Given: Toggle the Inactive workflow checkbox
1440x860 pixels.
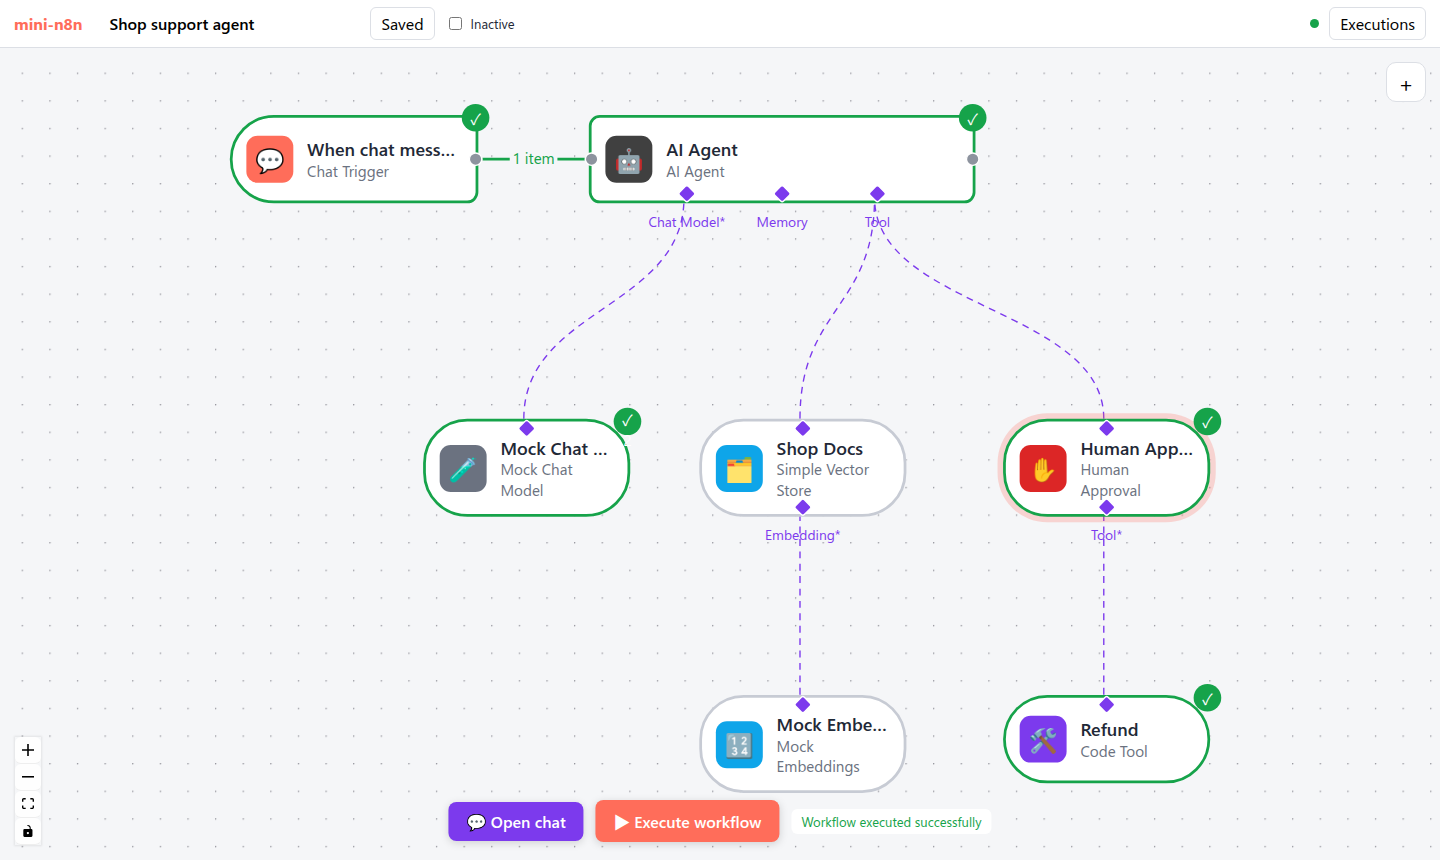Looking at the screenshot, I should 456,23.
